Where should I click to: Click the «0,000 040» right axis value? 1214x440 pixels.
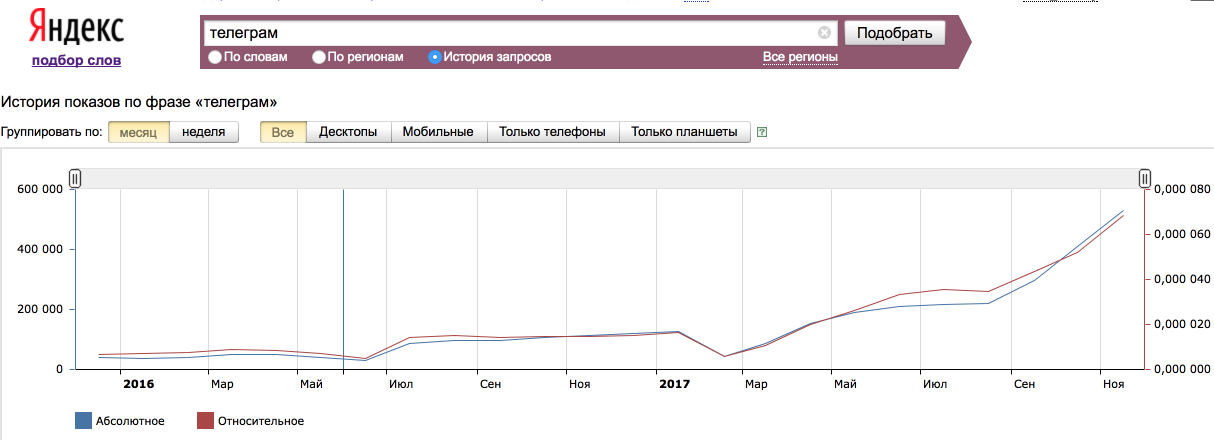point(1182,279)
